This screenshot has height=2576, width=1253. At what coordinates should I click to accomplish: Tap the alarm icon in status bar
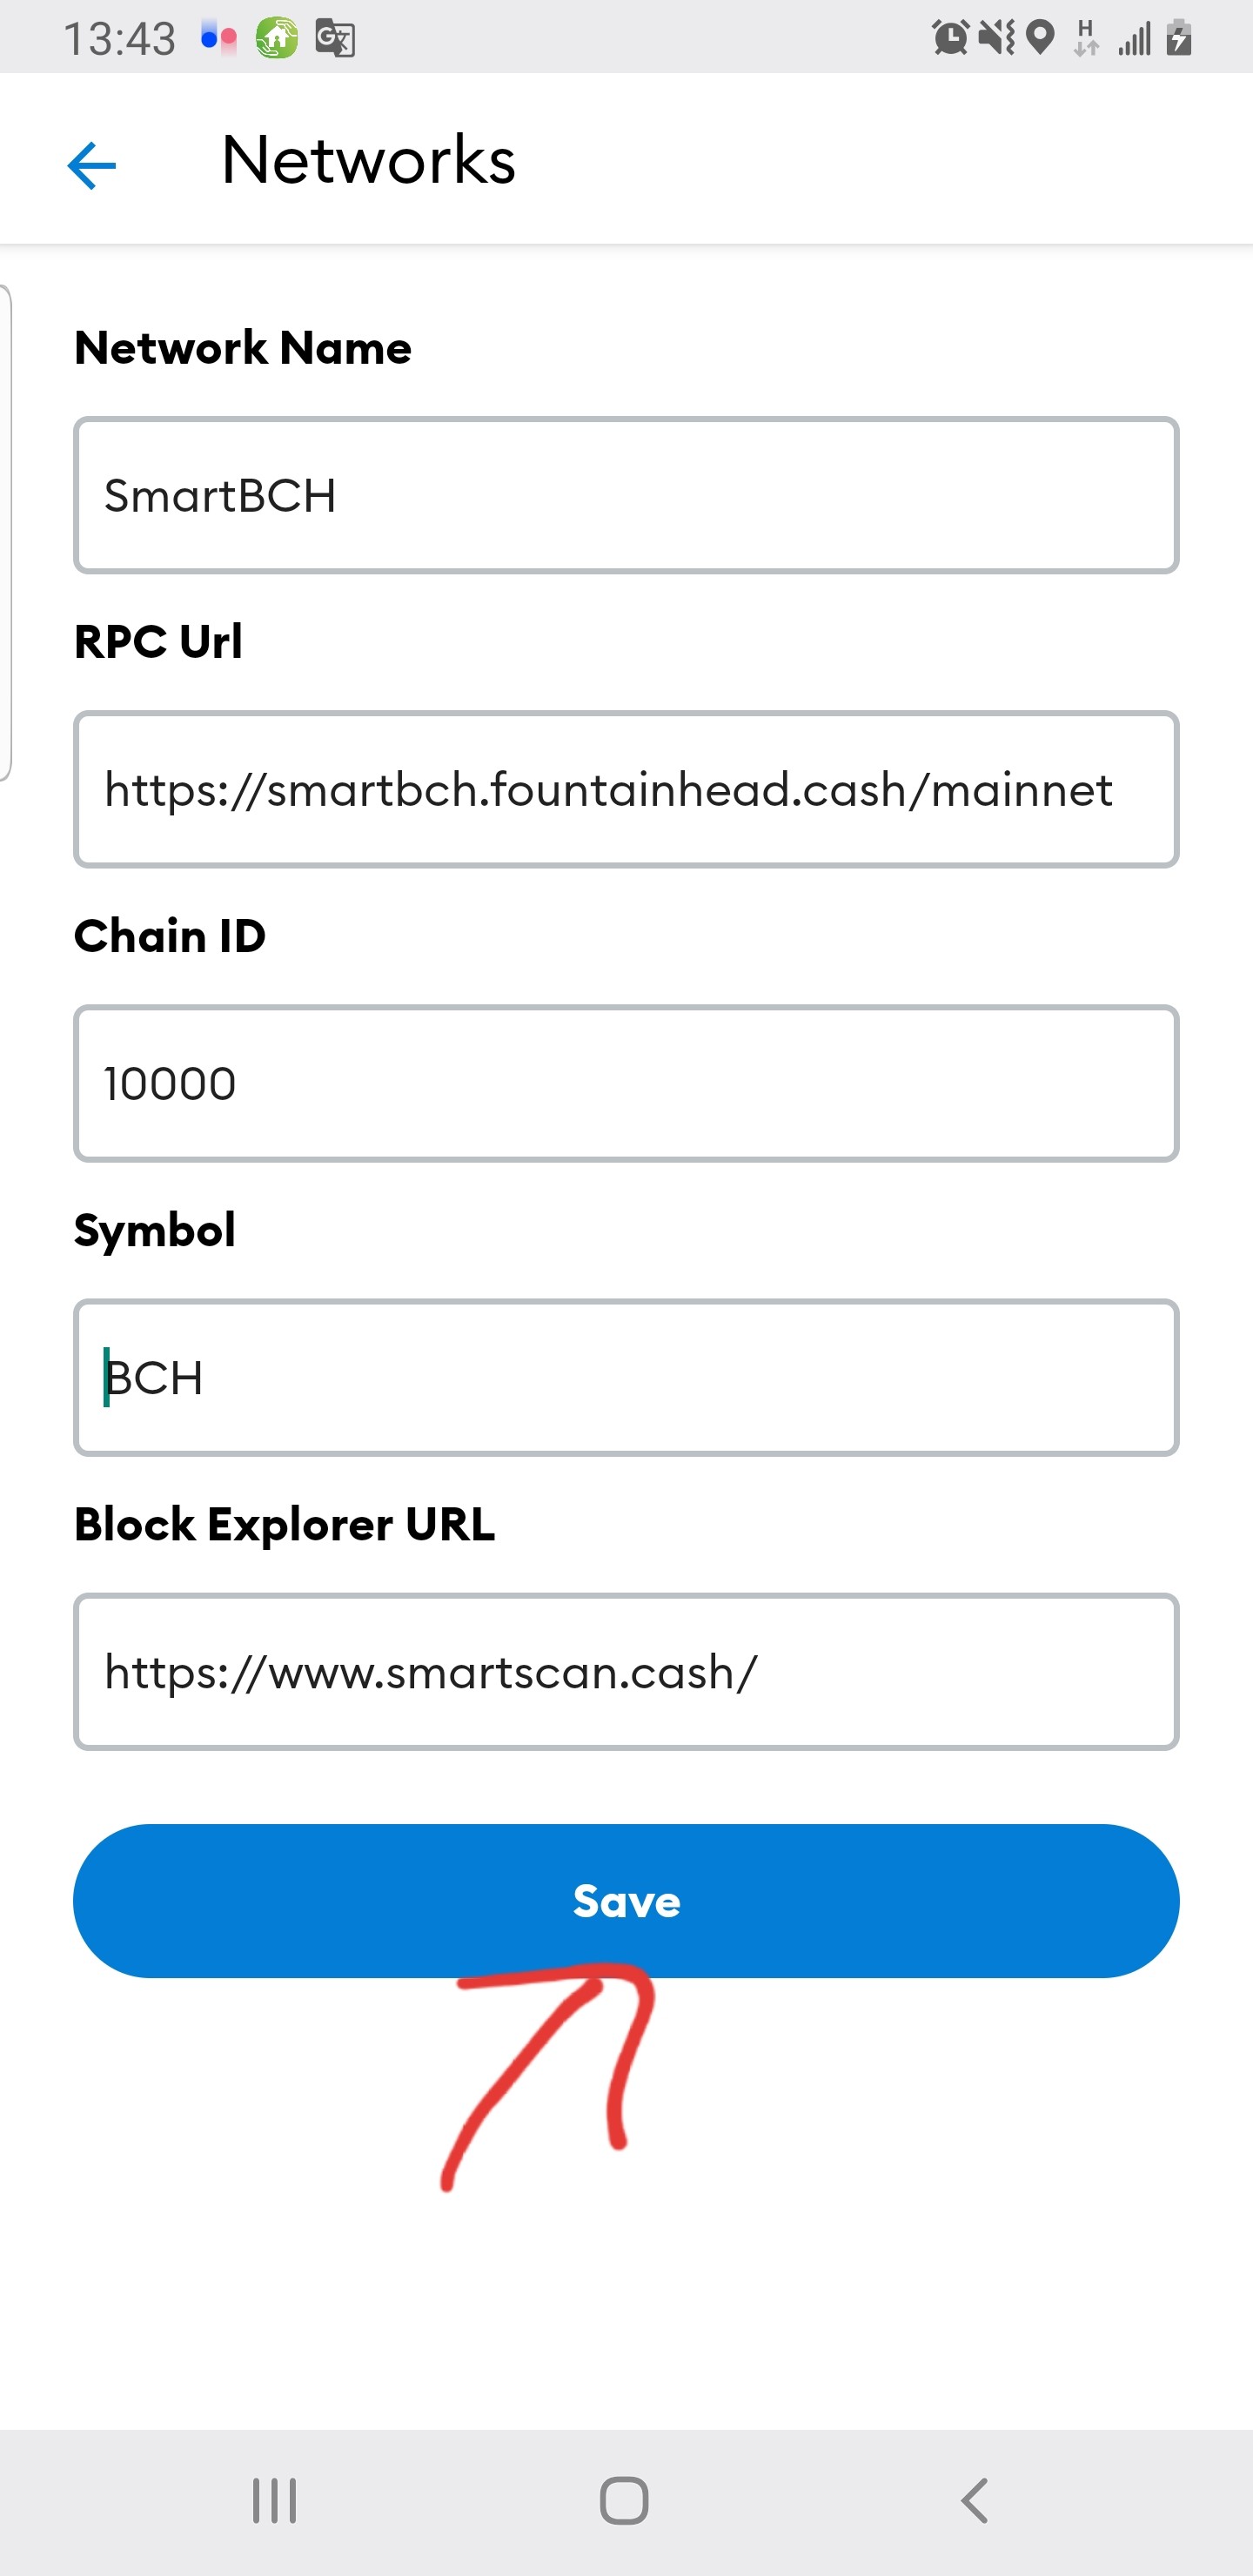[x=950, y=38]
